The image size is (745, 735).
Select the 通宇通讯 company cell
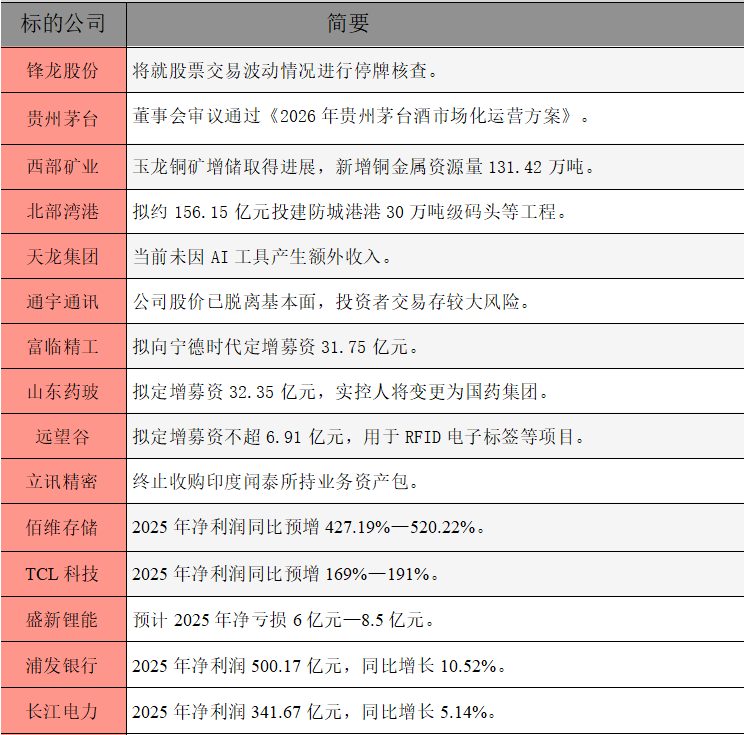pyautogui.click(x=63, y=302)
